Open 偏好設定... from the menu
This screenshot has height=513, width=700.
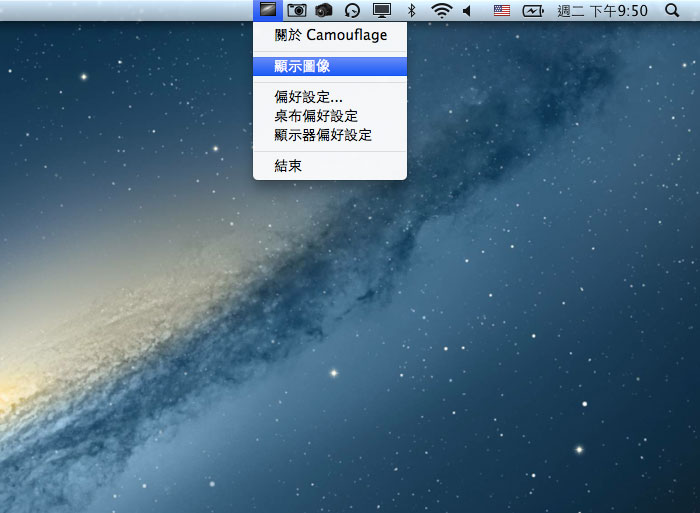pyautogui.click(x=330, y=96)
